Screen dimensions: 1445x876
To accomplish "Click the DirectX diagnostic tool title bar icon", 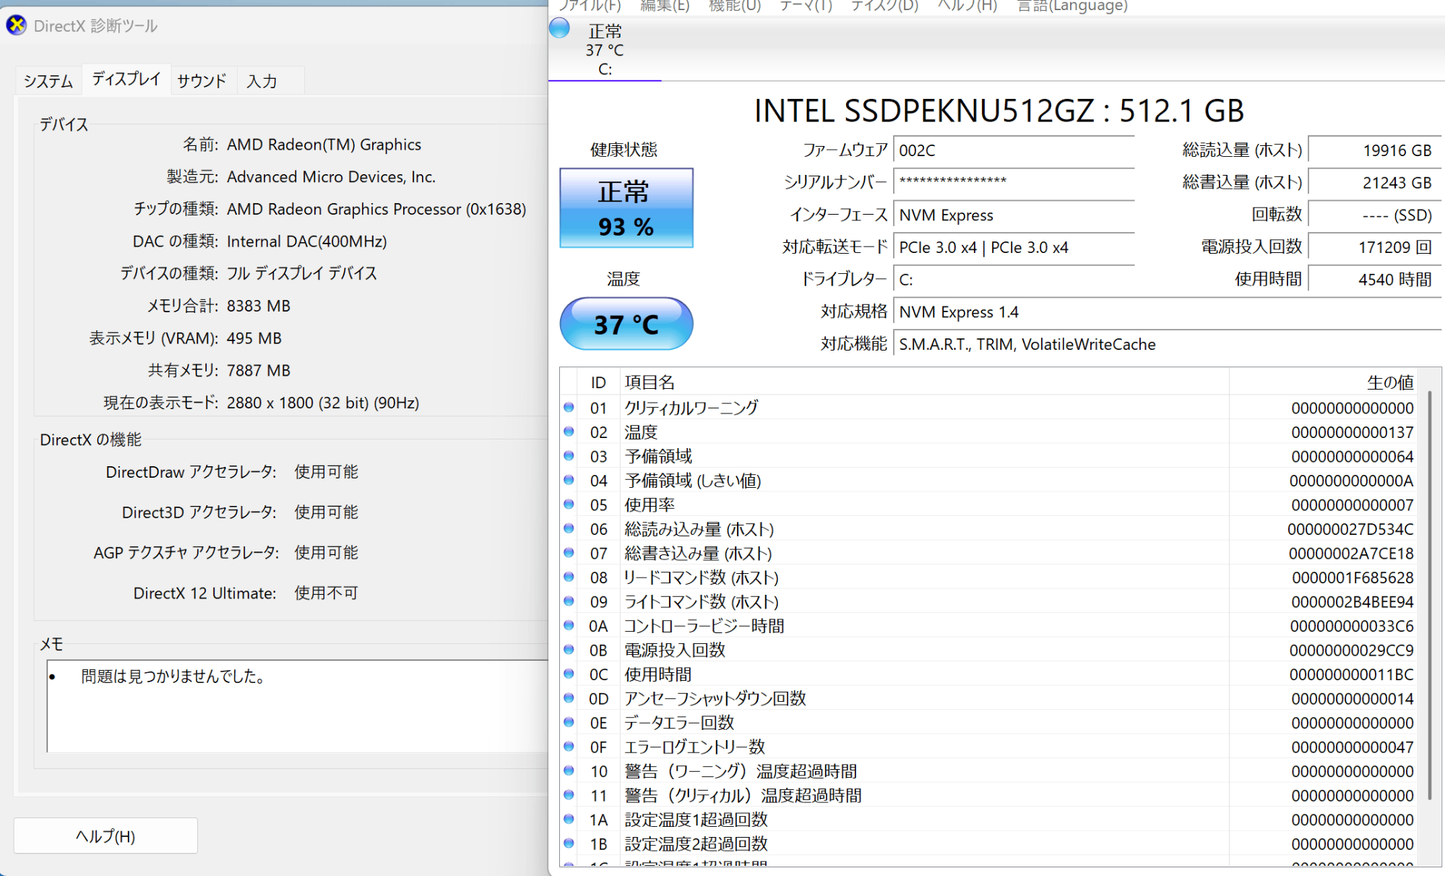I will tap(16, 25).
